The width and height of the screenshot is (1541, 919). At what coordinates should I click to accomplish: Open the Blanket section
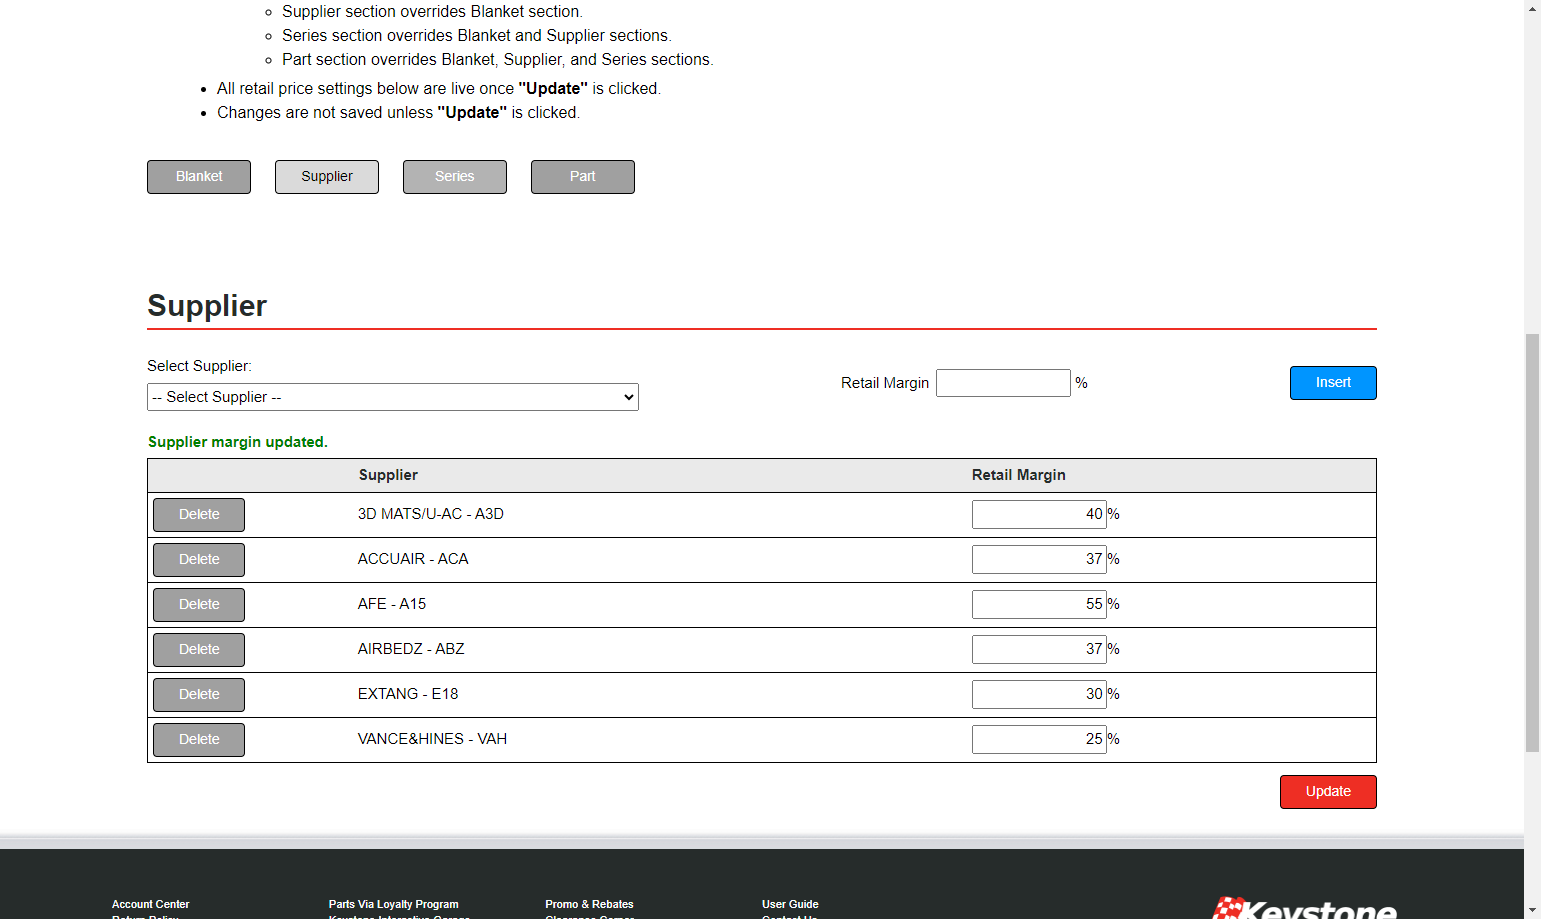199,177
